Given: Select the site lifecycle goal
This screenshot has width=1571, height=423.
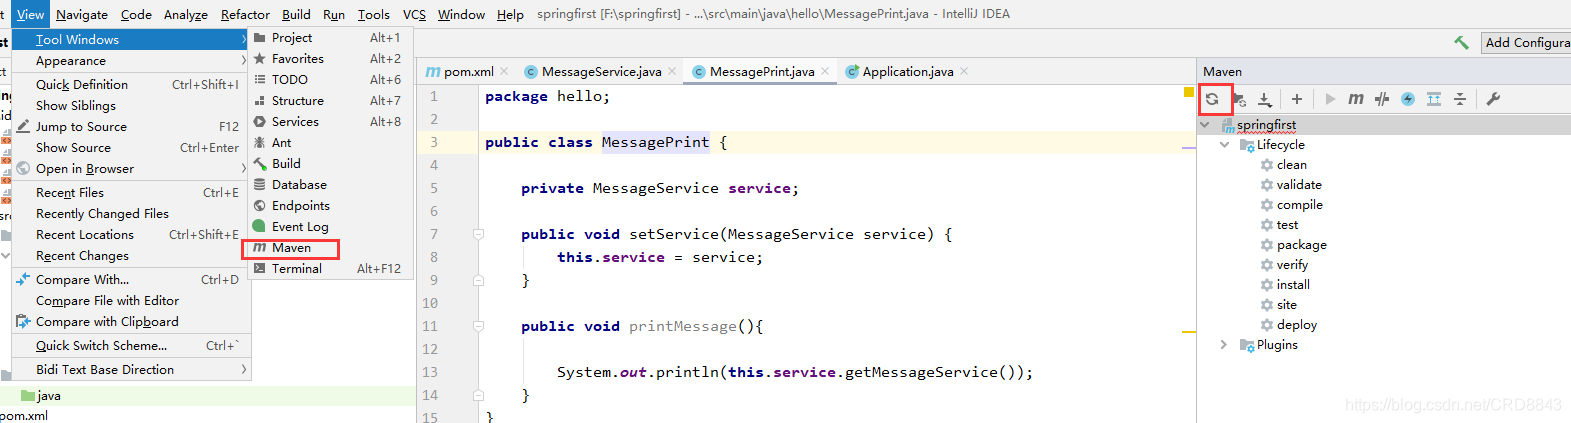Looking at the screenshot, I should tap(1286, 305).
